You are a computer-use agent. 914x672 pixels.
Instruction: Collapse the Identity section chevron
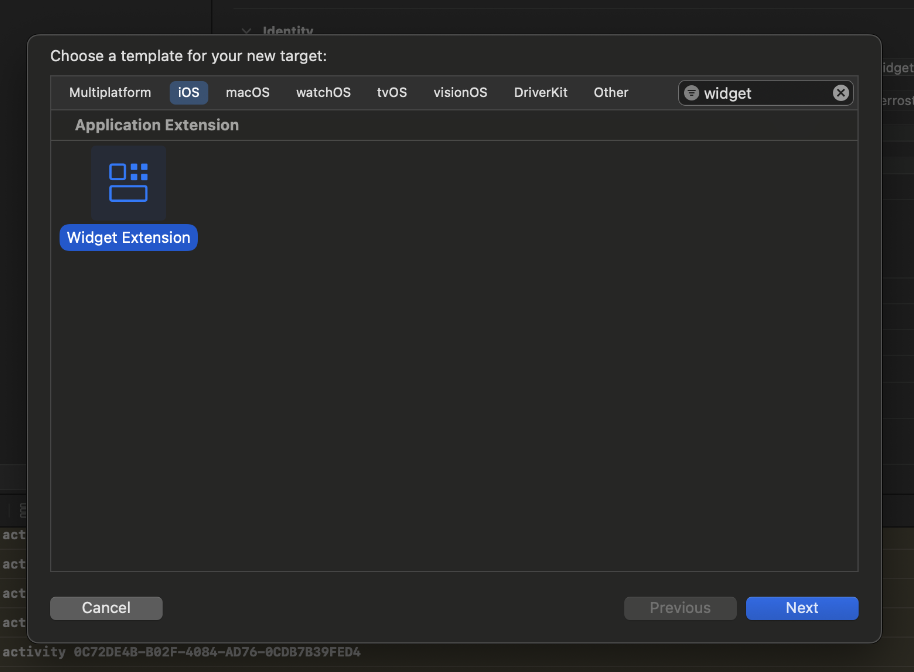click(247, 31)
